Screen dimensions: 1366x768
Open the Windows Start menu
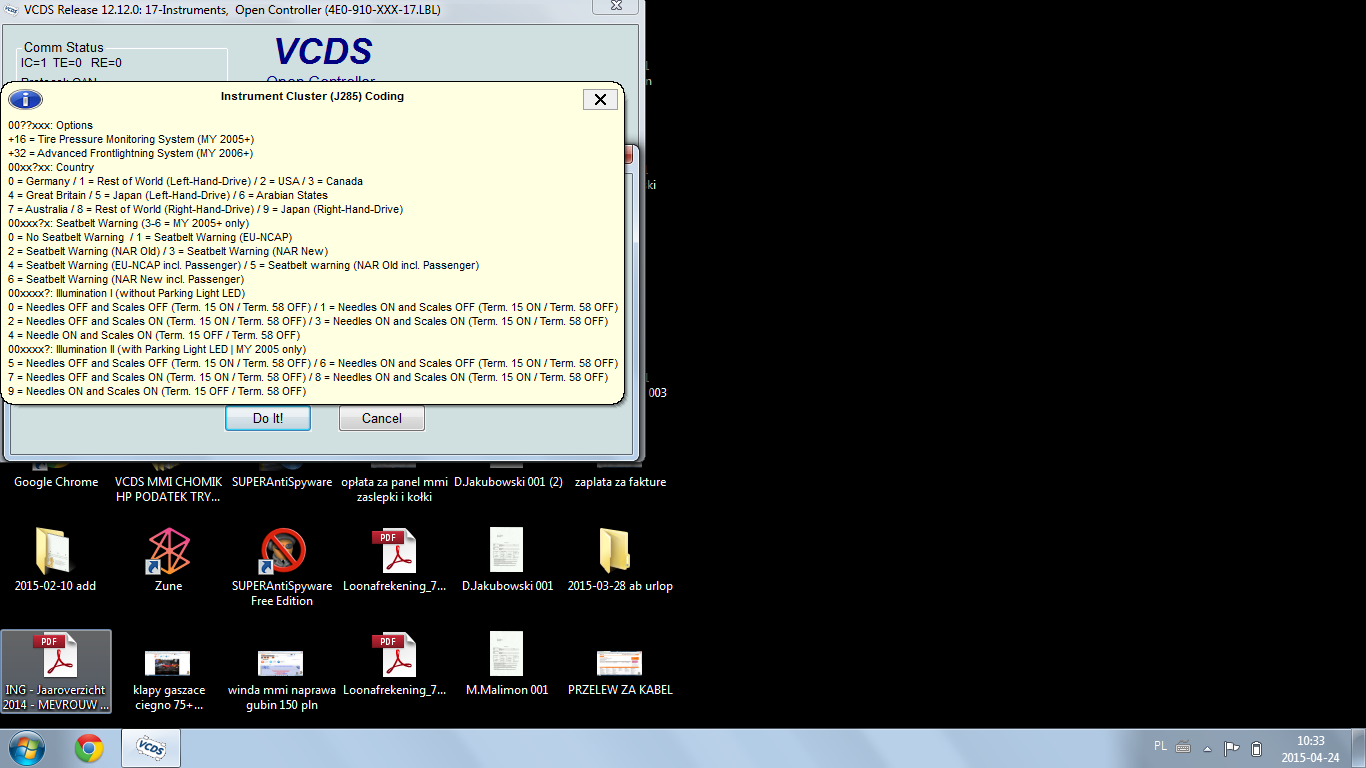25,748
